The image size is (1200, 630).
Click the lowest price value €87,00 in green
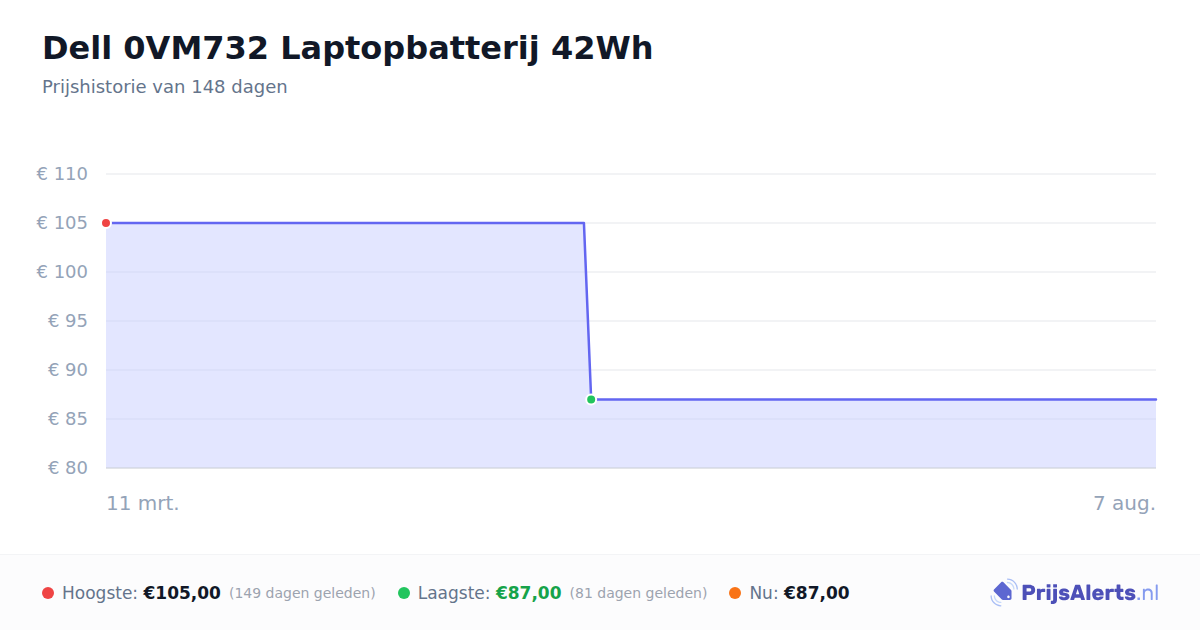pos(528,593)
